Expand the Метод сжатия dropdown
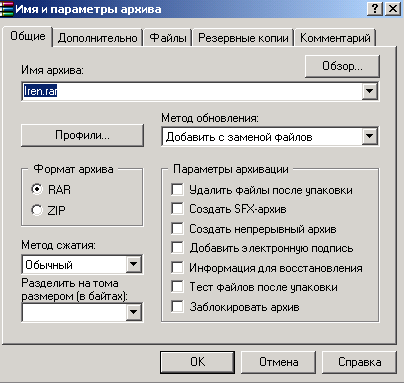The image size is (404, 383). point(134,264)
